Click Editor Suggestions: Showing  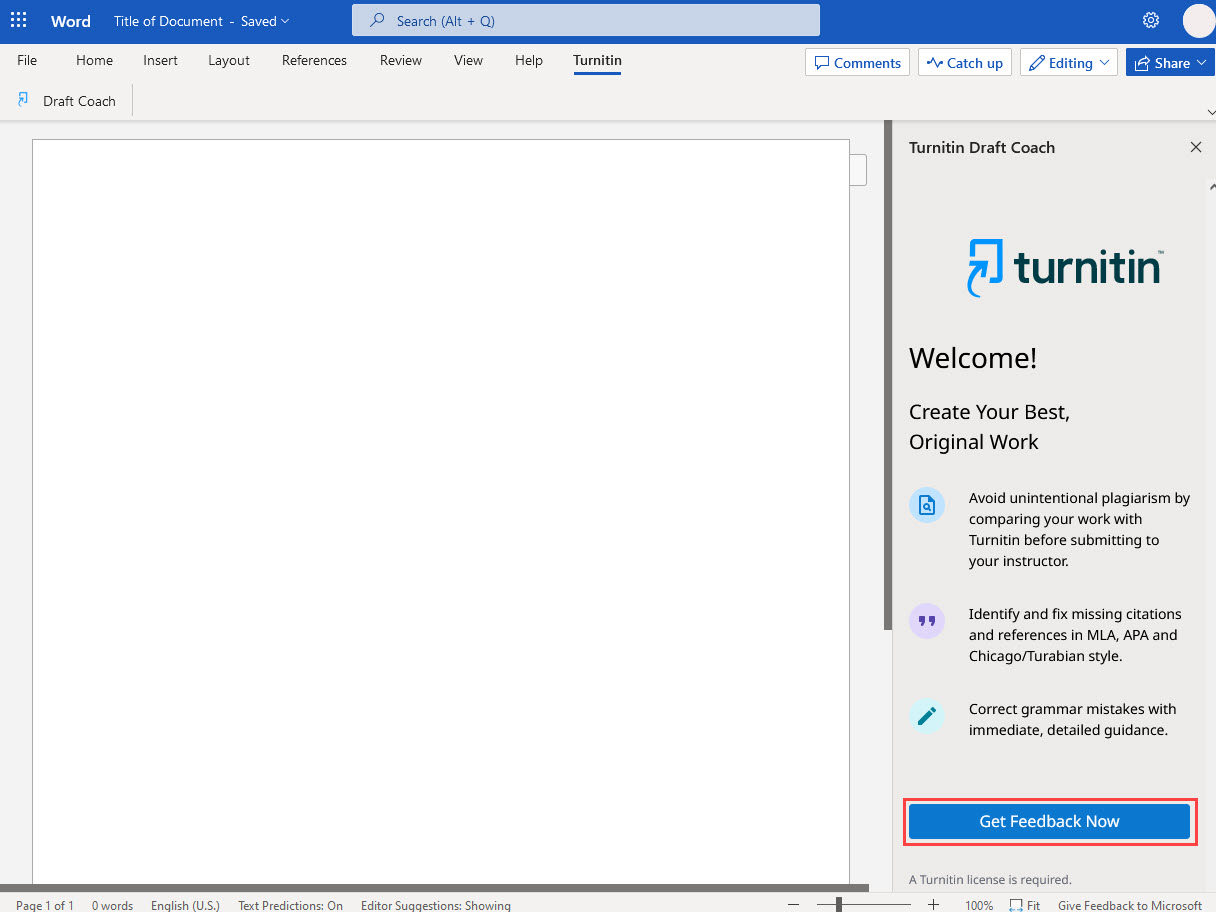(x=436, y=906)
